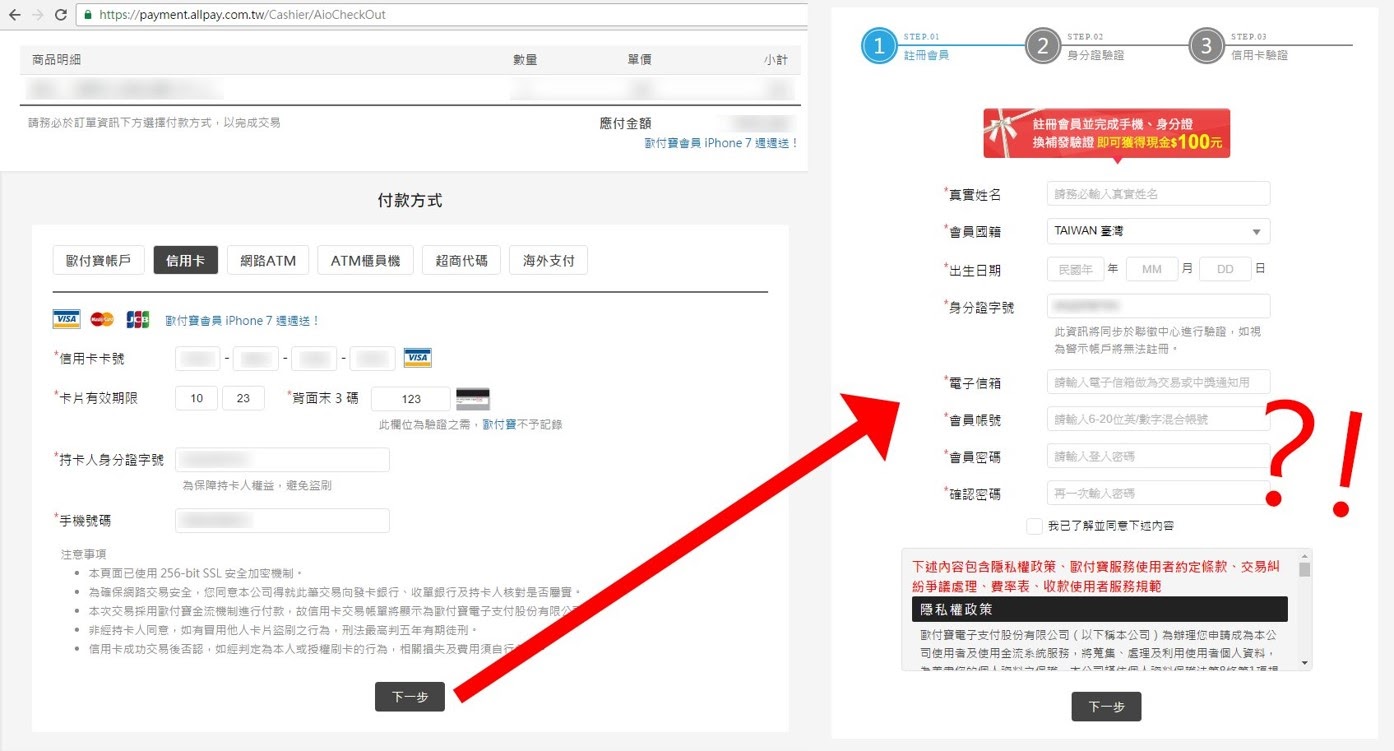Check the agree to terms checkbox
Image resolution: width=1394 pixels, height=751 pixels.
tap(1034, 526)
